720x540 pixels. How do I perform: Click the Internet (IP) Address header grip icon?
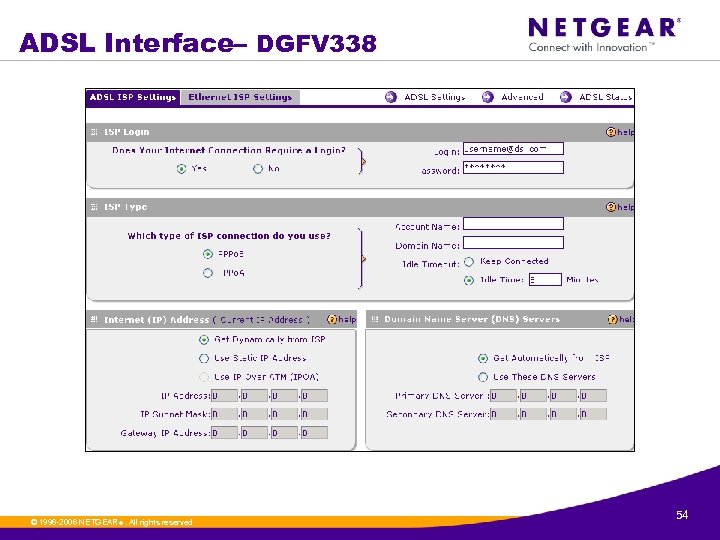[94, 319]
